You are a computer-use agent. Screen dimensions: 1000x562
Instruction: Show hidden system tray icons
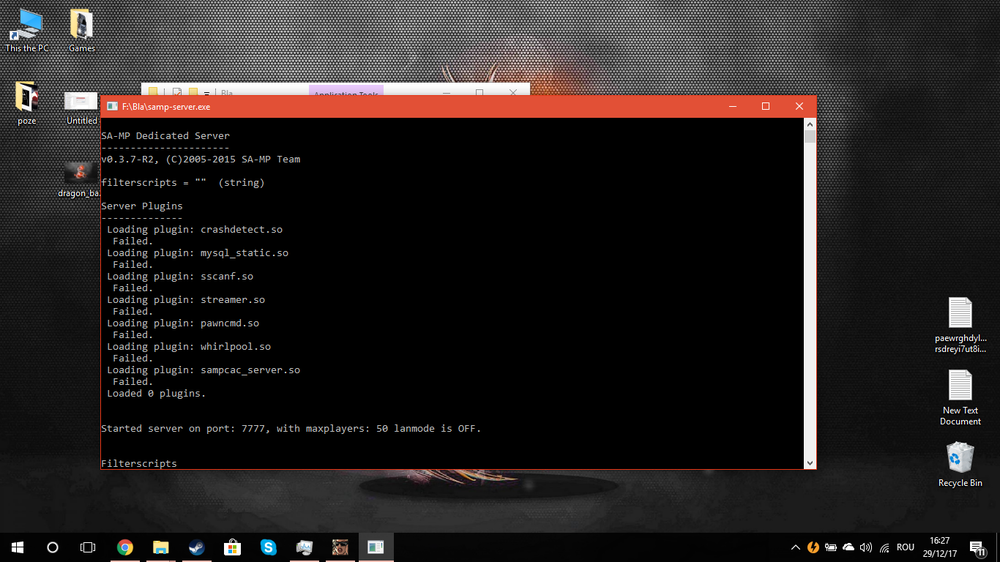click(795, 547)
